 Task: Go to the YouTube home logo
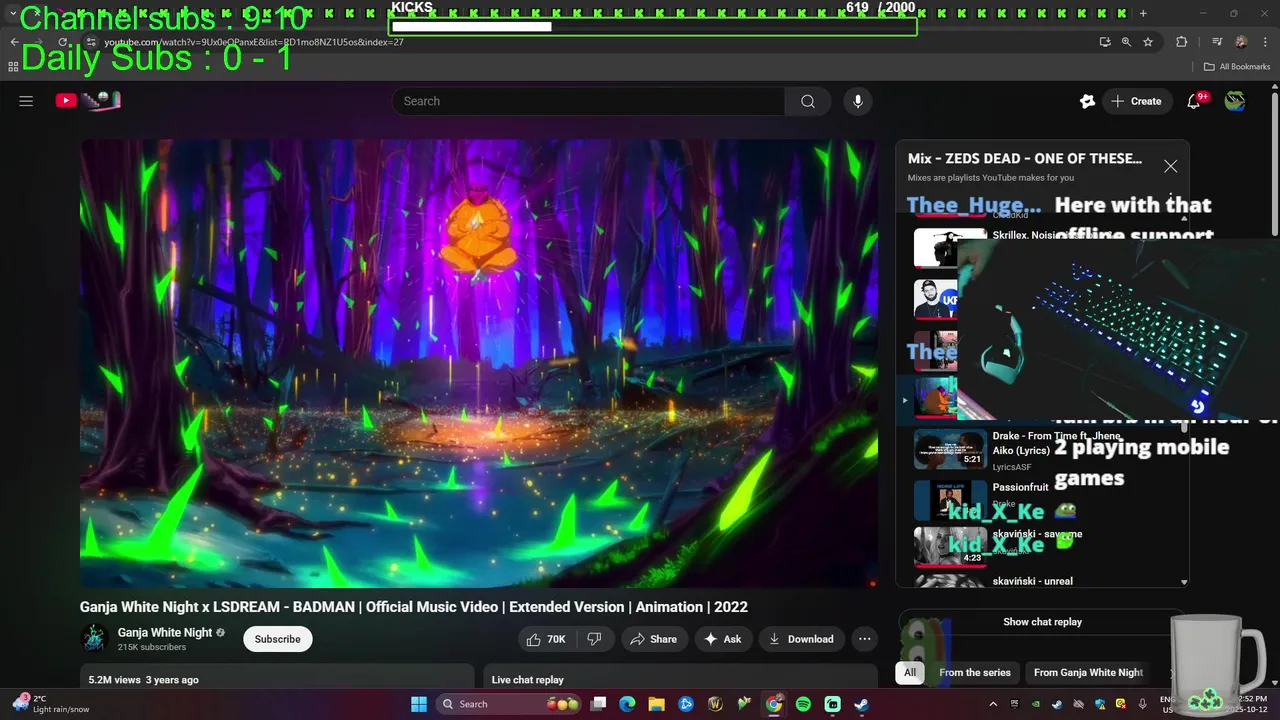coord(88,100)
